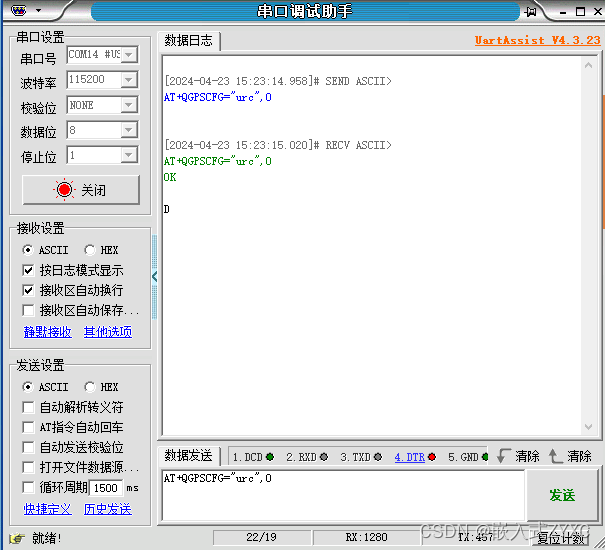Viewport: 605px width, 550px height.
Task: Click the send text box with AT+QGPSCFG
Action: coord(343,495)
